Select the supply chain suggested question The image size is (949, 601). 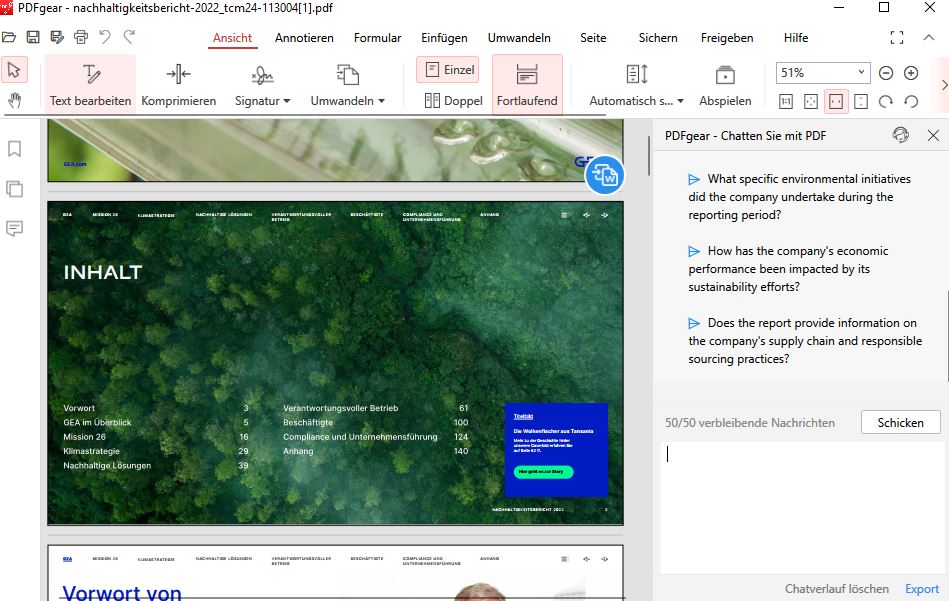point(805,341)
